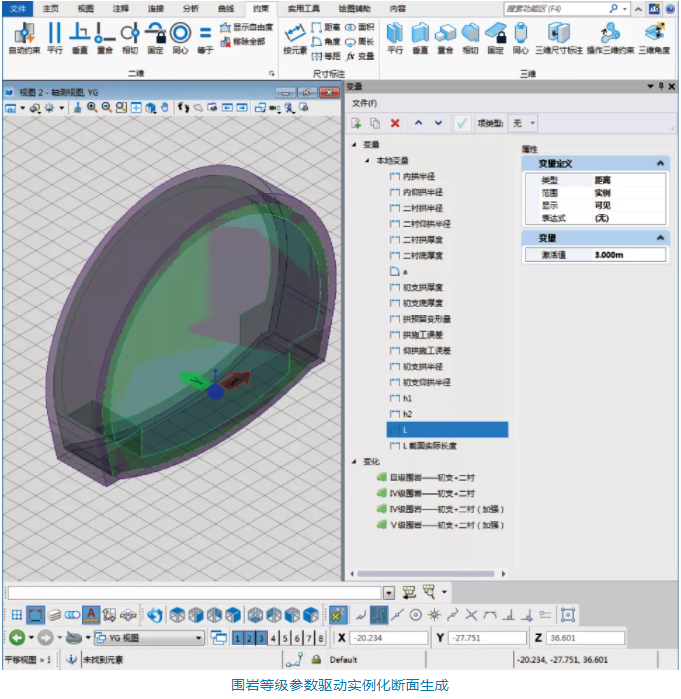
Task: Select the 3D 相切 tangent constraint
Action: click(x=470, y=38)
